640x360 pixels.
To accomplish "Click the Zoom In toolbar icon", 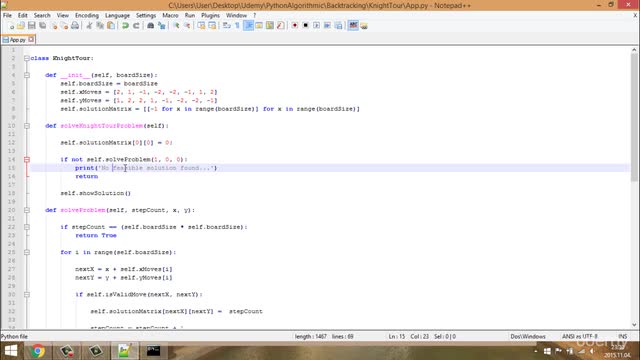I will 176,25.
